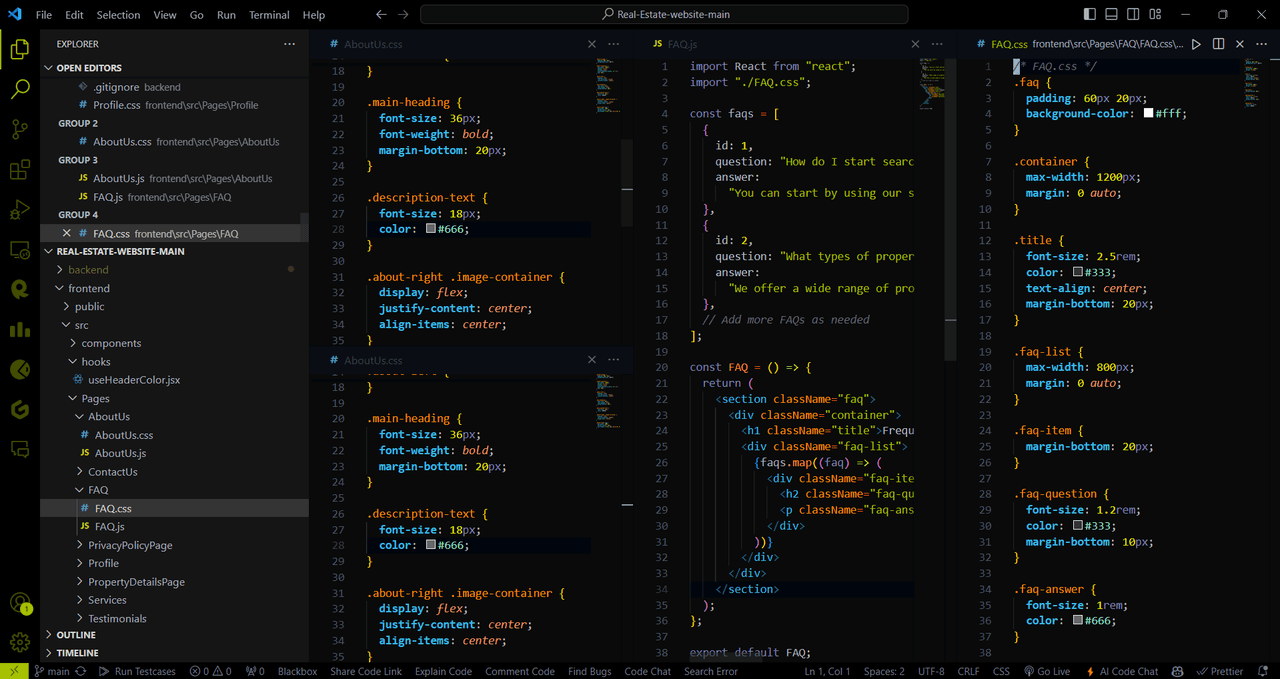Click the split editor right icon
Screen dimensions: 1280x679
click(x=1218, y=44)
